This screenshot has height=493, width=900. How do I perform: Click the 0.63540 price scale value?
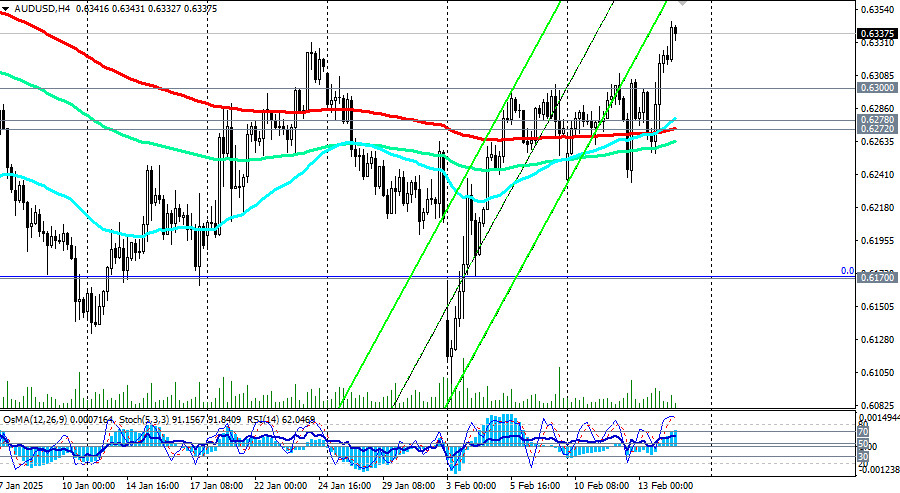[x=878, y=10]
